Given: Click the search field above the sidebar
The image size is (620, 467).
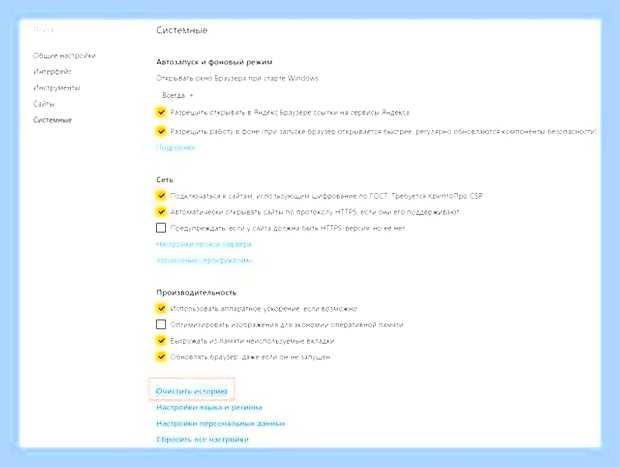Looking at the screenshot, I should point(43,30).
